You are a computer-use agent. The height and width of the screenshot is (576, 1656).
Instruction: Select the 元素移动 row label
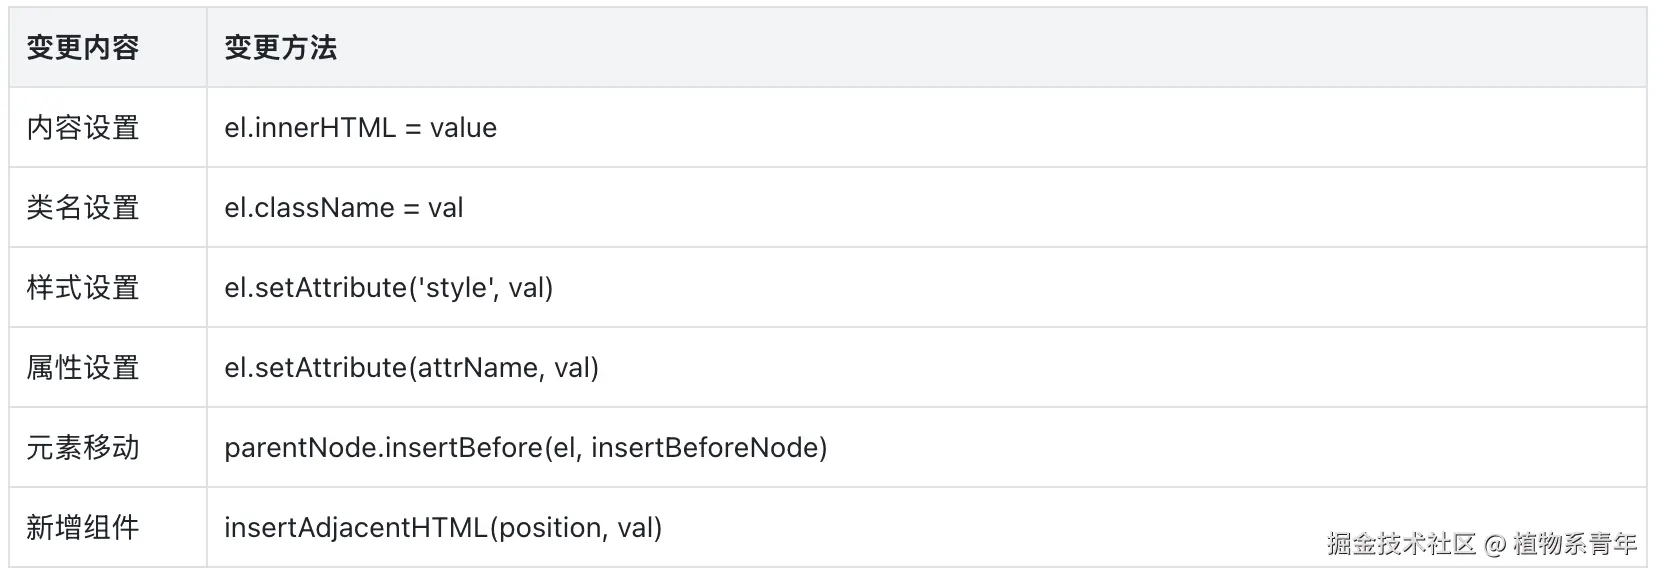83,447
